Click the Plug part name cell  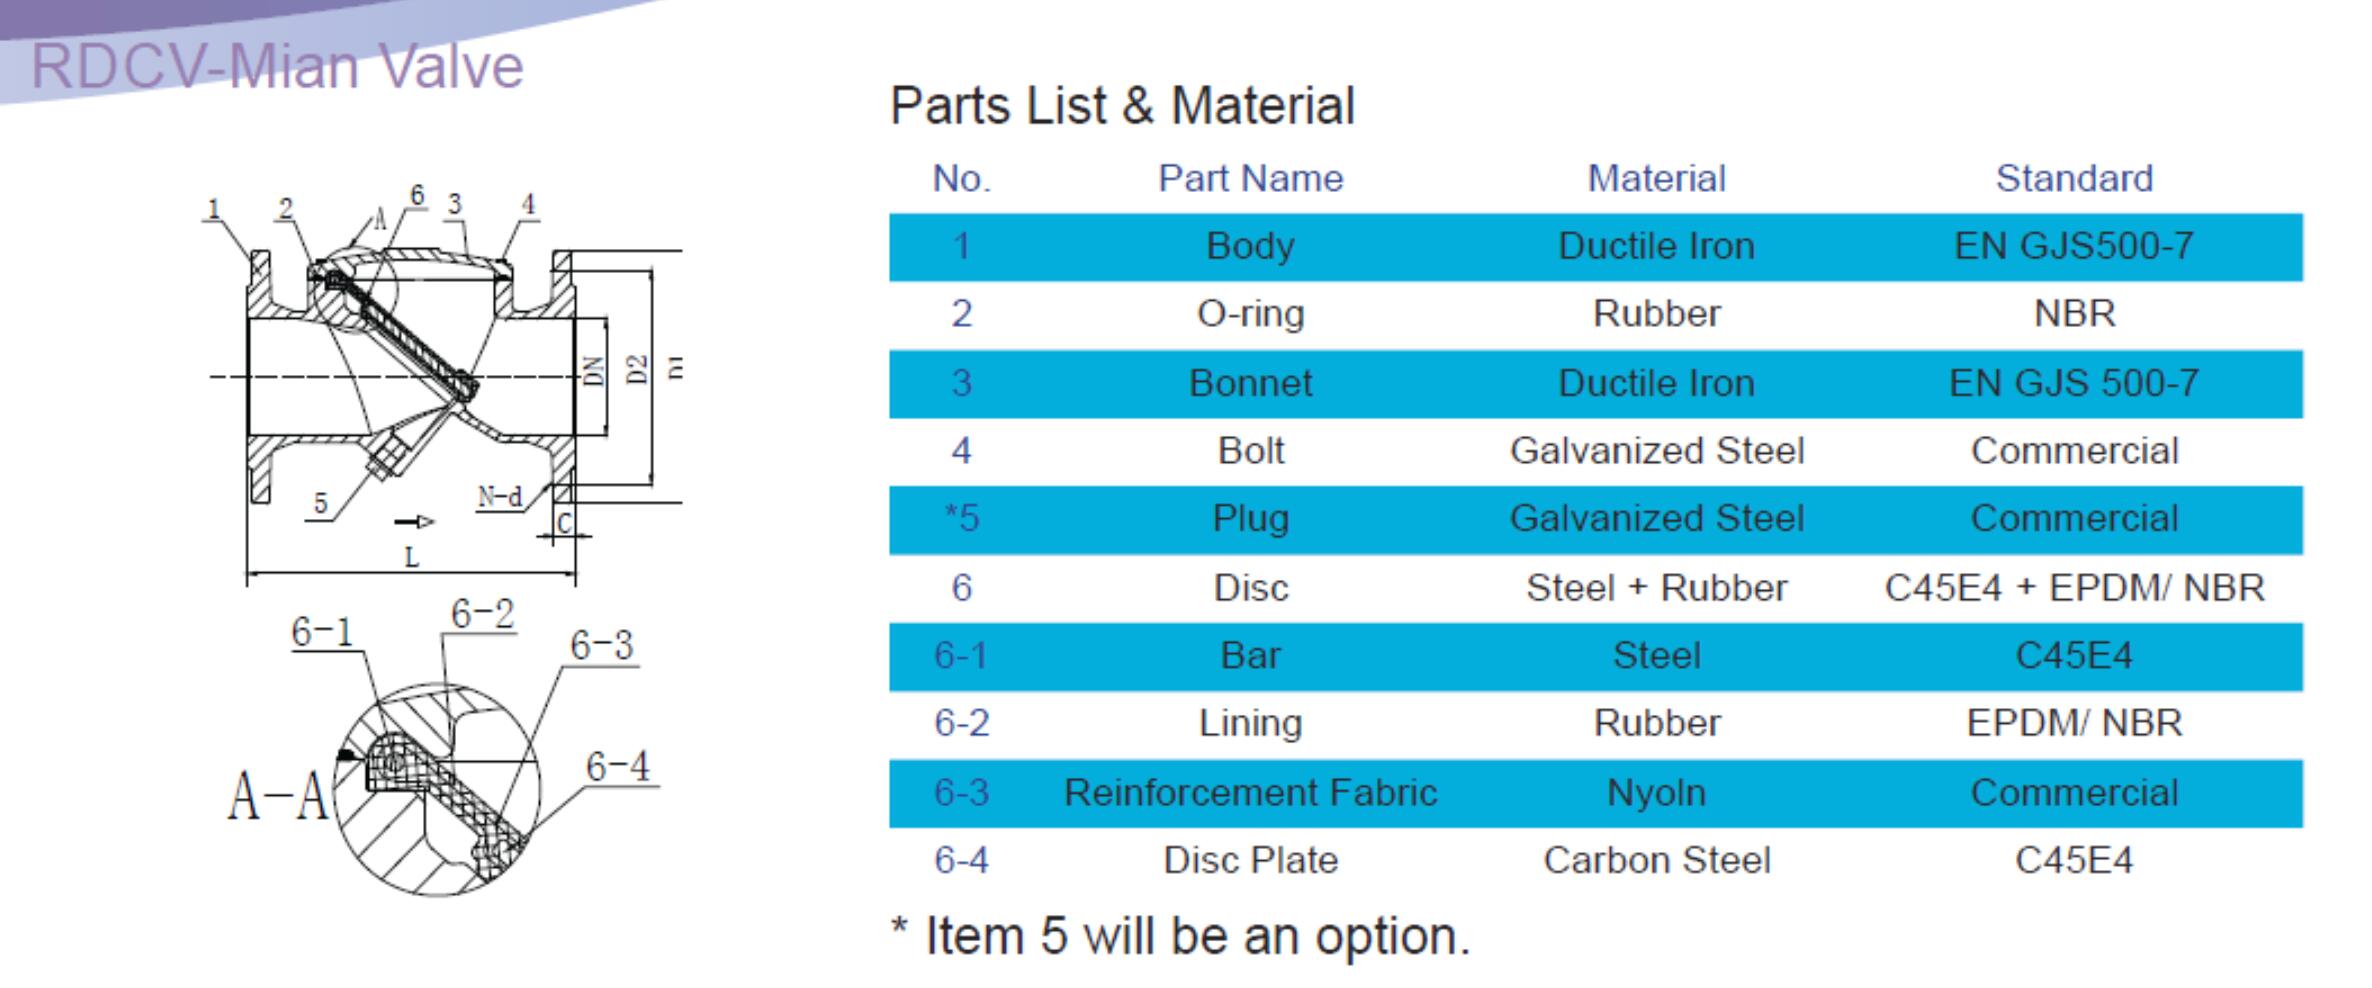tap(1250, 519)
